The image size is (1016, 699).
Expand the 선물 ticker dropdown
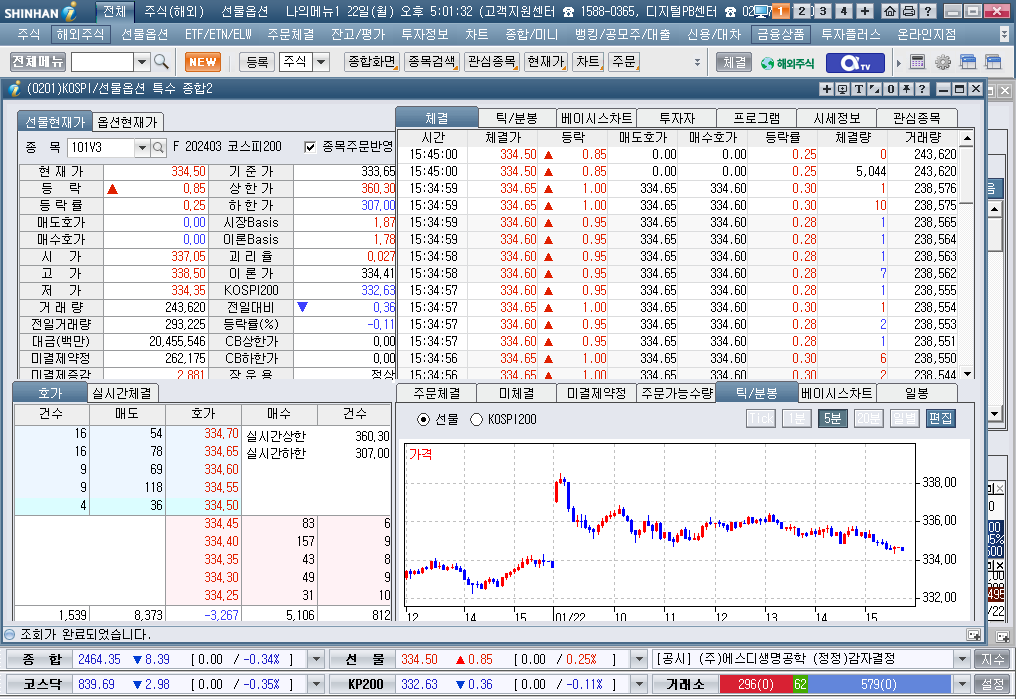[639, 659]
